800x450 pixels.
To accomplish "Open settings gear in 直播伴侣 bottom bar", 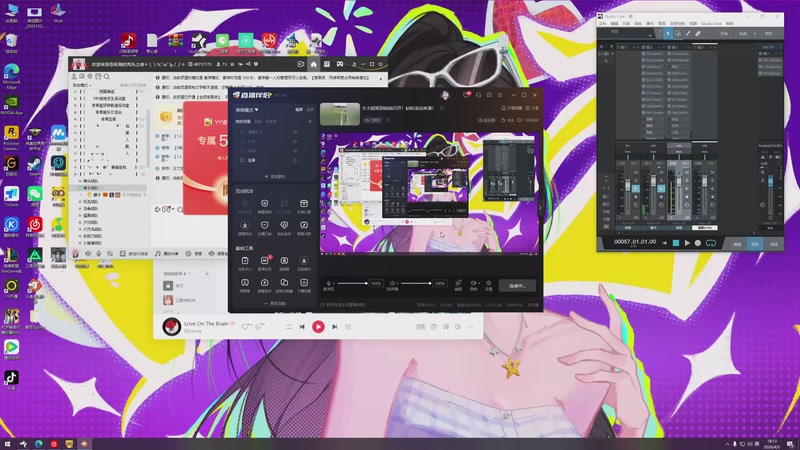I will click(x=488, y=285).
